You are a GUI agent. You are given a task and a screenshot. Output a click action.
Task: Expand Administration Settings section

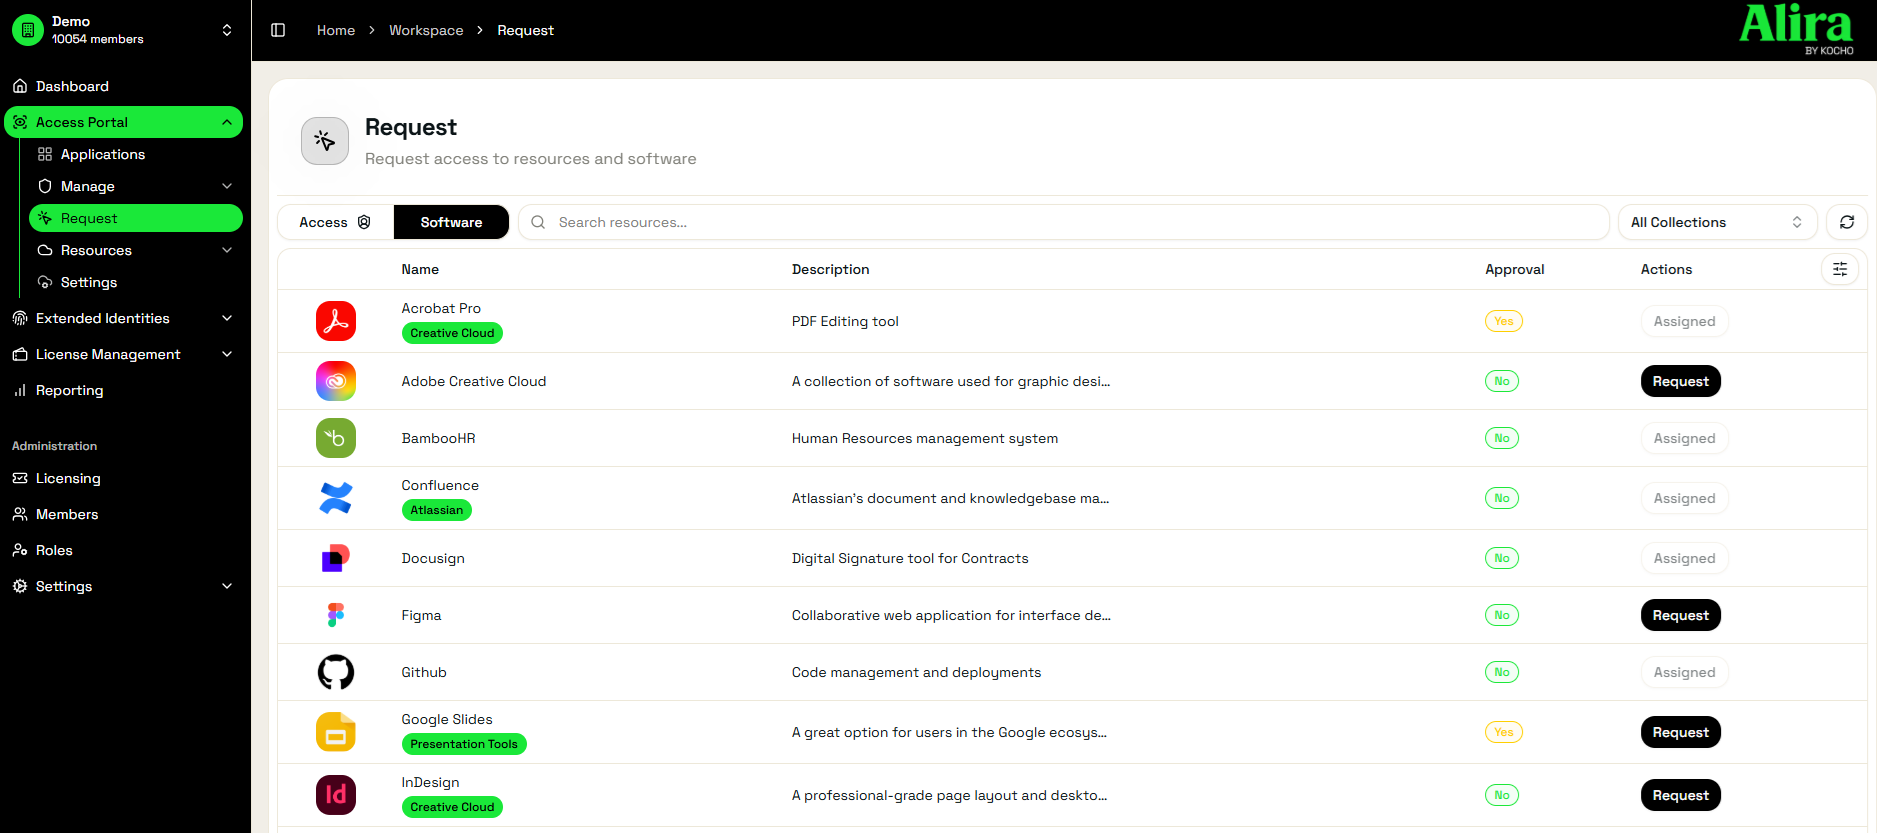125,586
